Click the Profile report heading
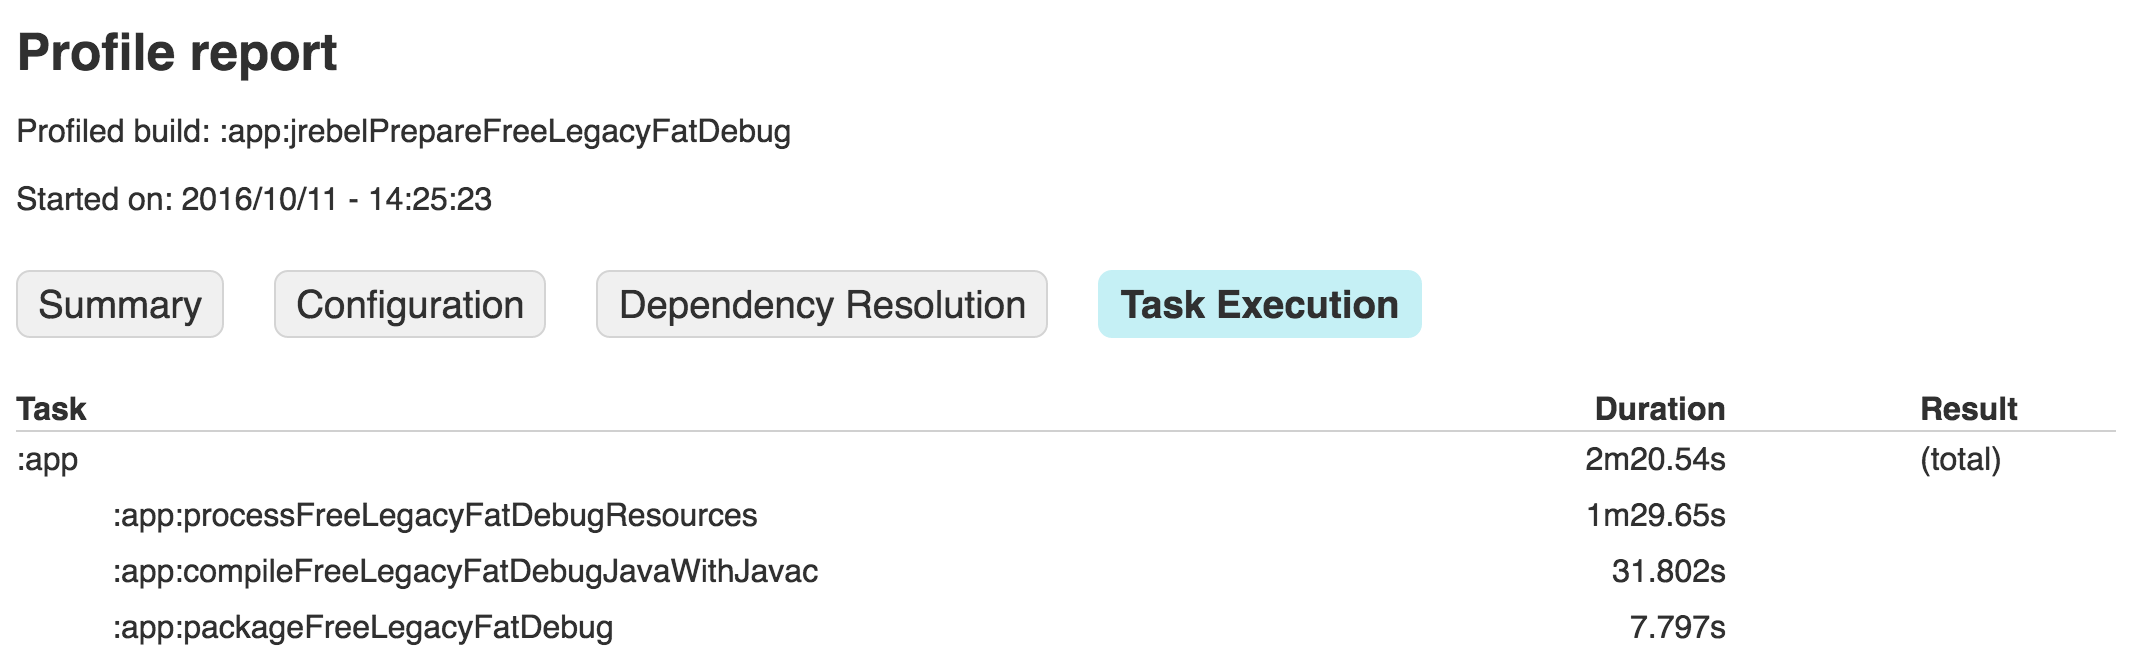Viewport: 2144px width, 654px height. pyautogui.click(x=177, y=52)
